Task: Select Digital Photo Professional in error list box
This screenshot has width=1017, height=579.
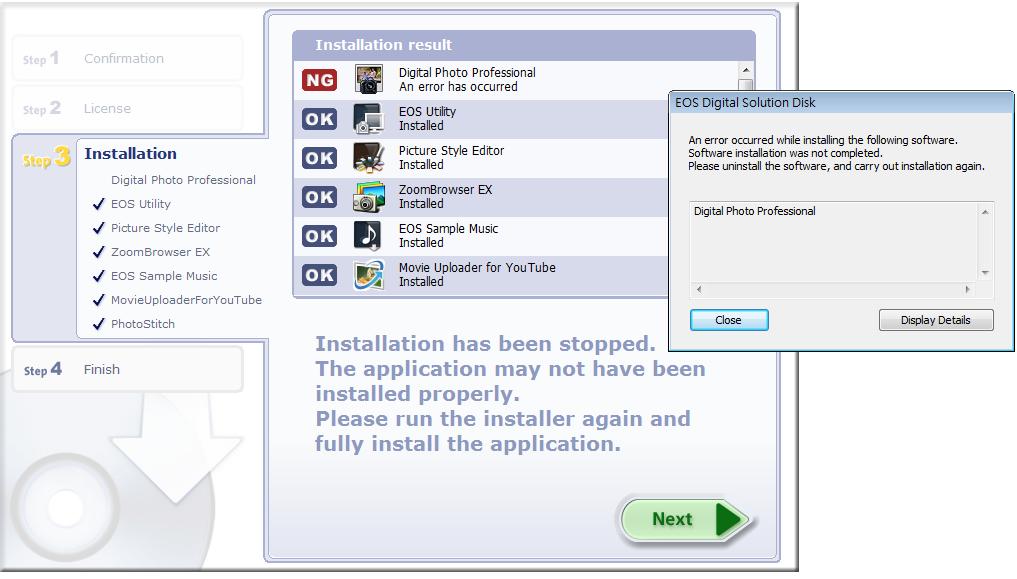Action: [754, 211]
